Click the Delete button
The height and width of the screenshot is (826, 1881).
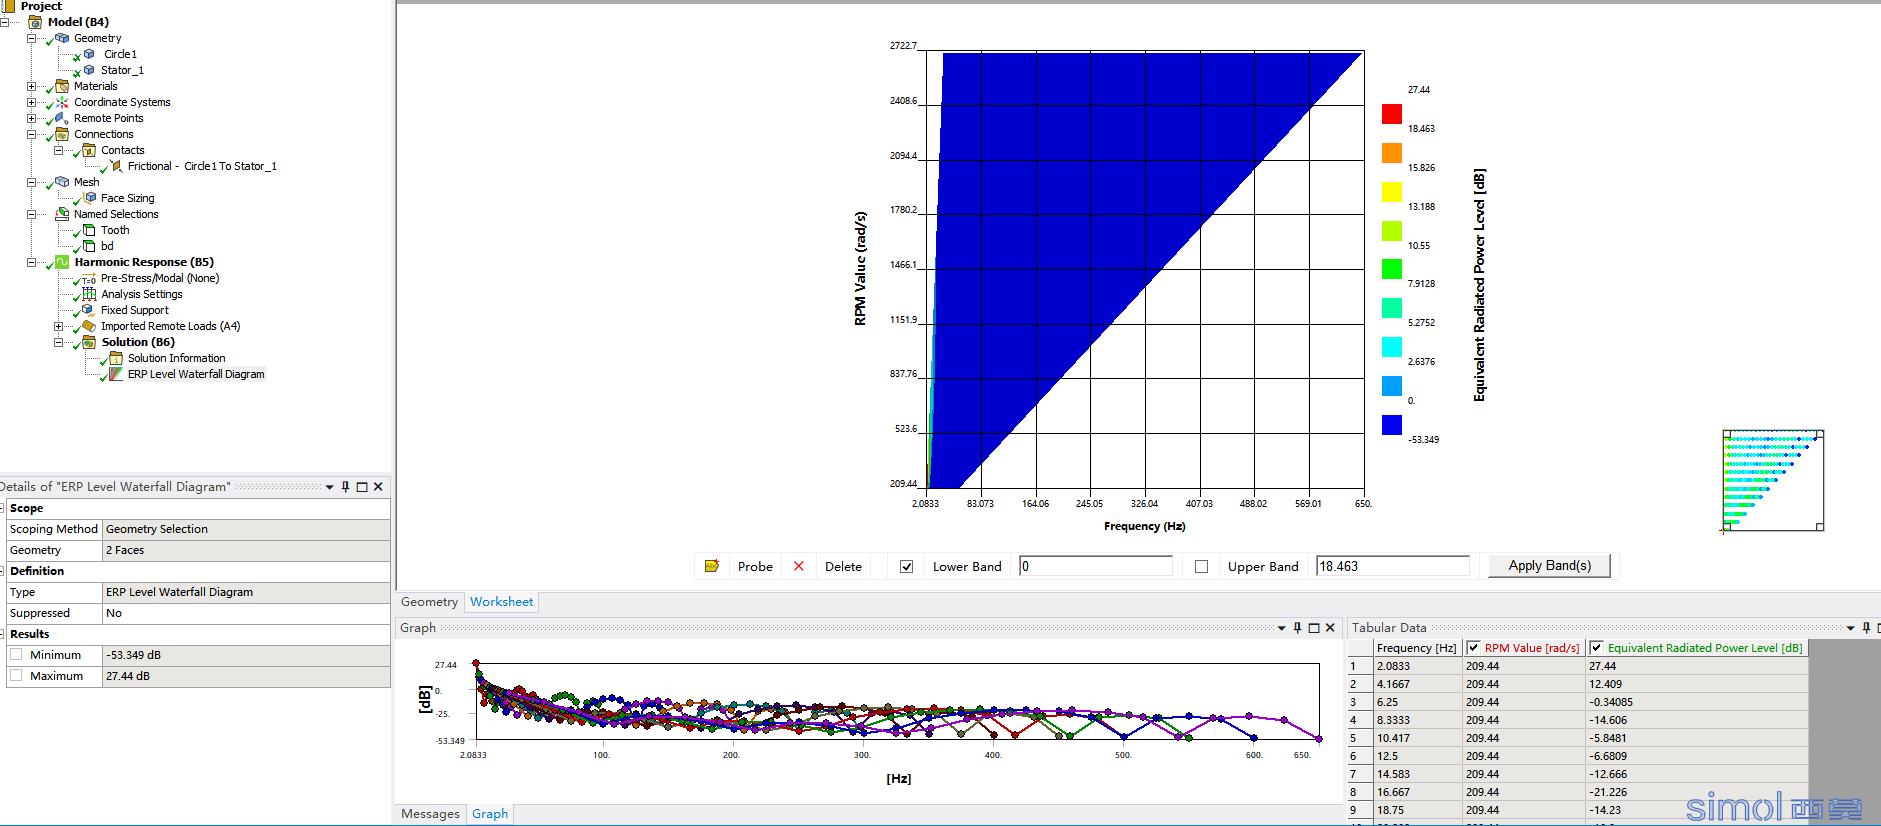843,566
